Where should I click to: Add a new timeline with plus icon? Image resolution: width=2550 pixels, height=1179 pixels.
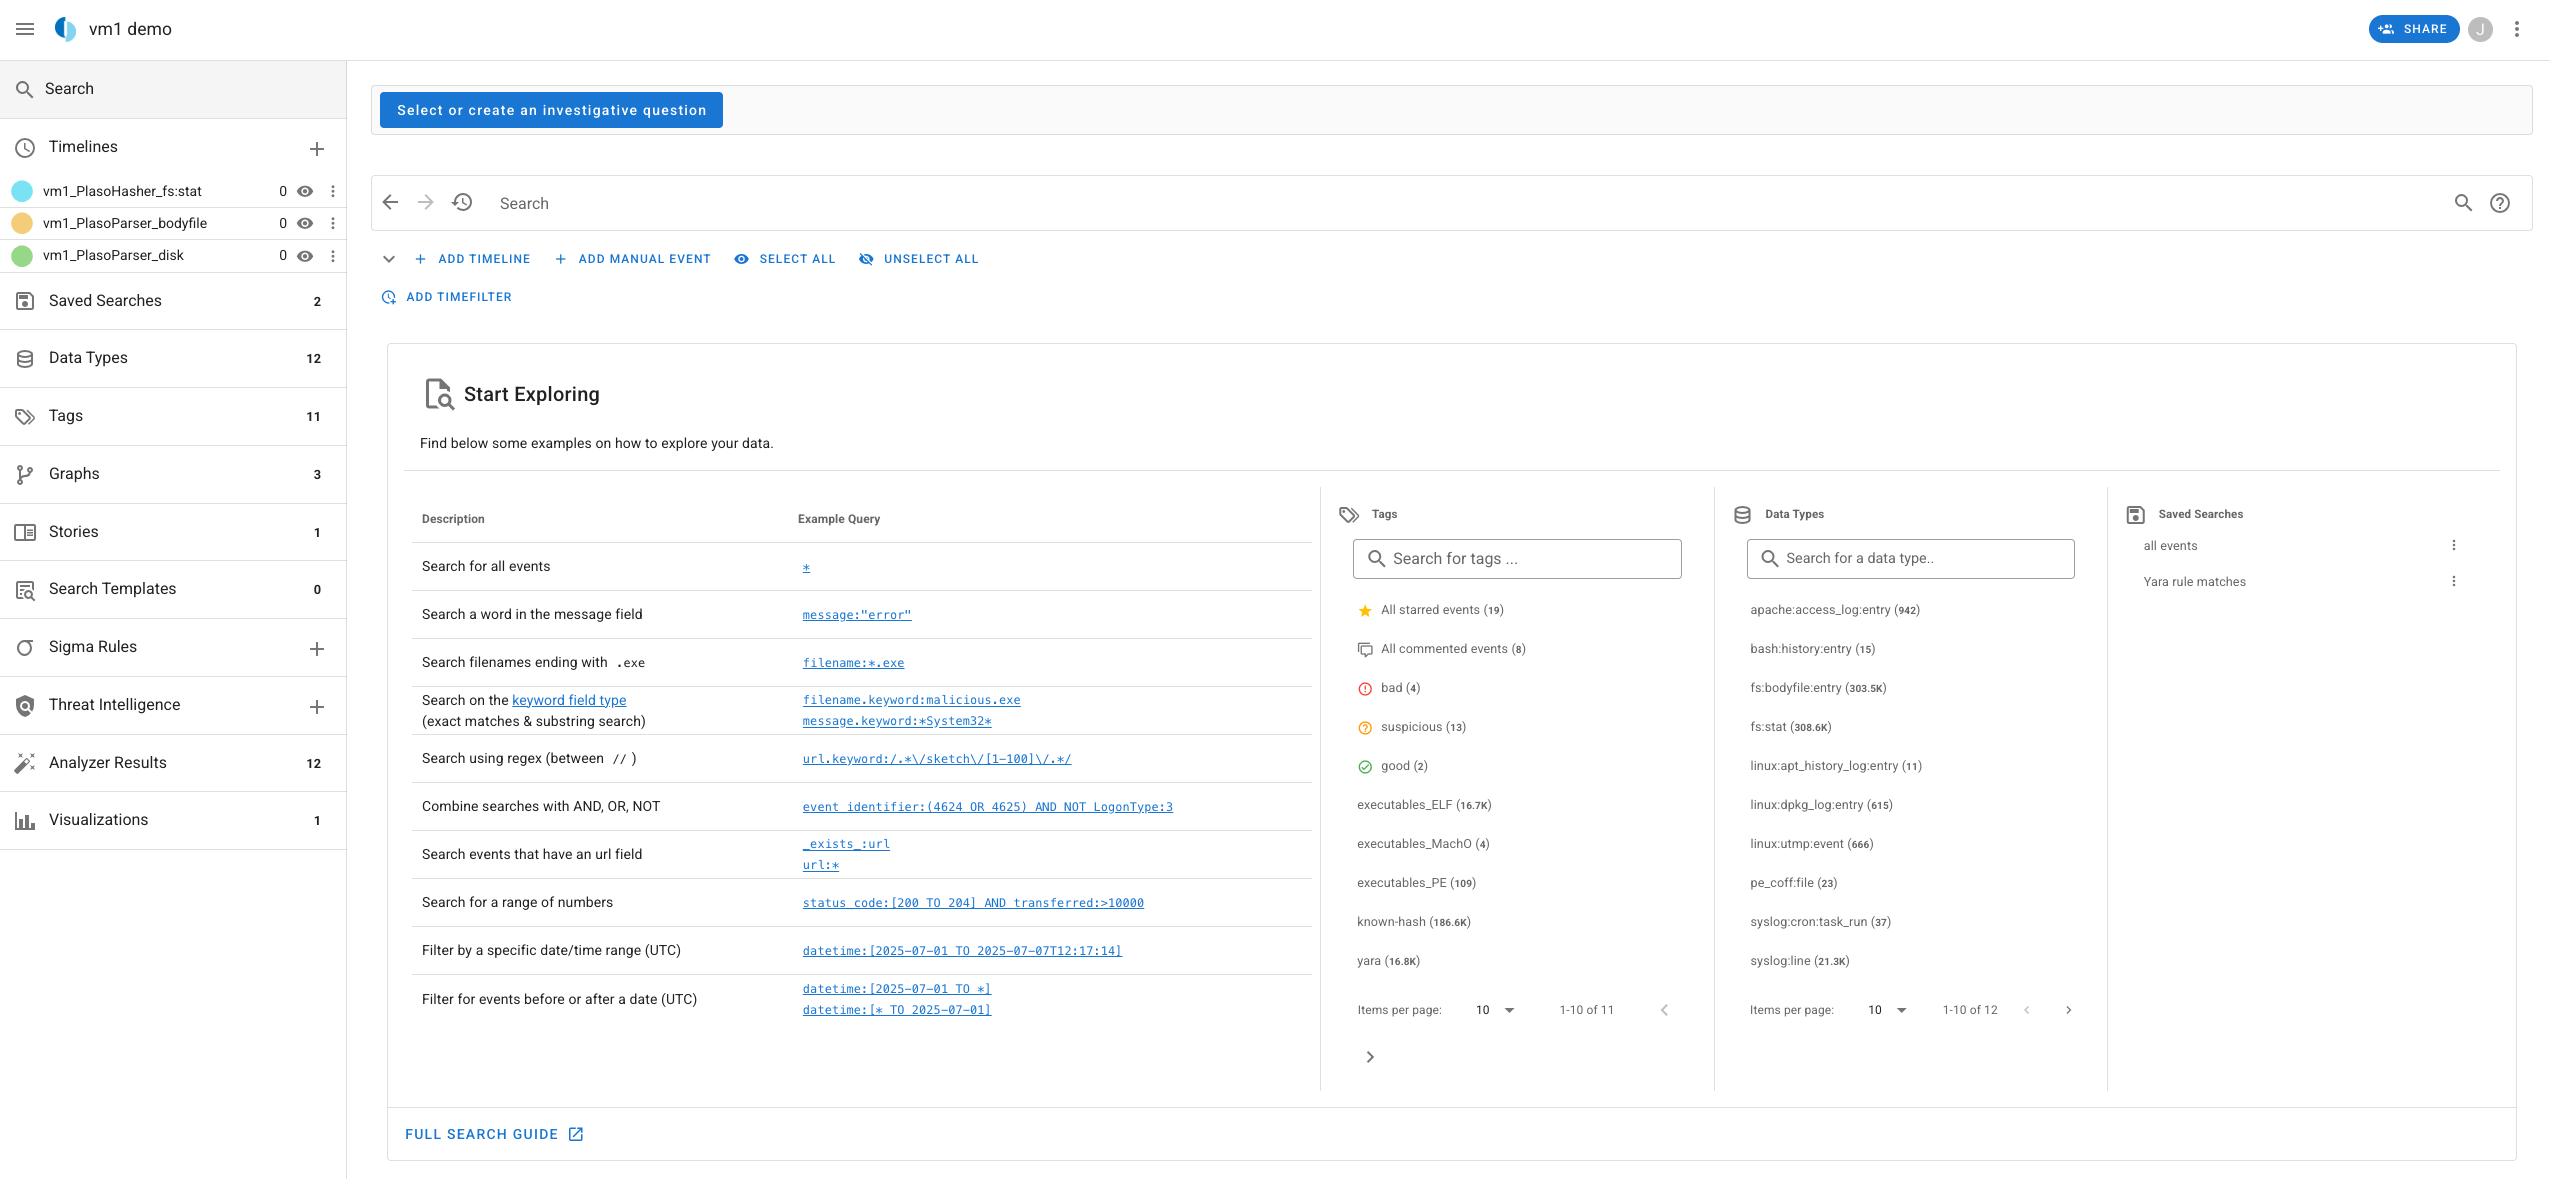pyautogui.click(x=317, y=149)
